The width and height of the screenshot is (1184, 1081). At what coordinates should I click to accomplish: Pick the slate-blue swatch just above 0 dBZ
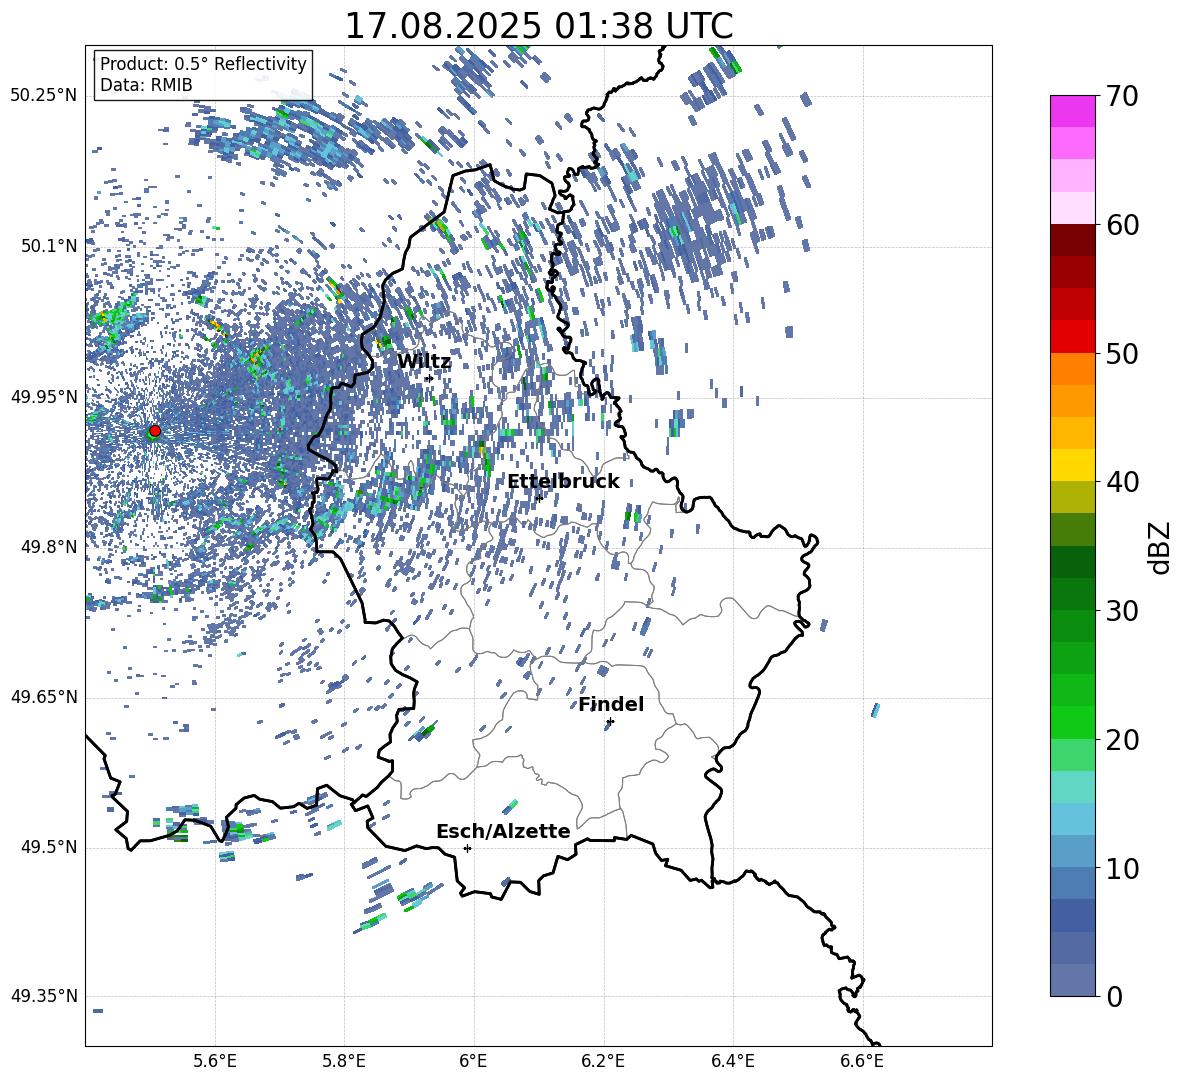click(1072, 980)
